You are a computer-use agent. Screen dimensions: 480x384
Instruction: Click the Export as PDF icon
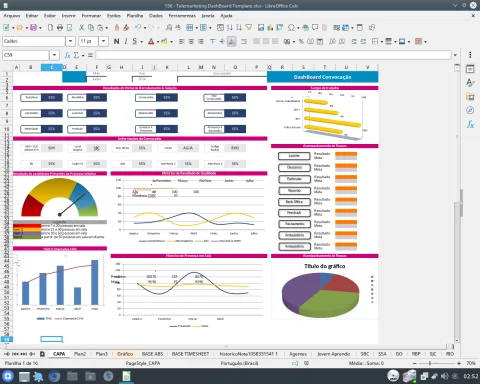pyautogui.click(x=51, y=28)
